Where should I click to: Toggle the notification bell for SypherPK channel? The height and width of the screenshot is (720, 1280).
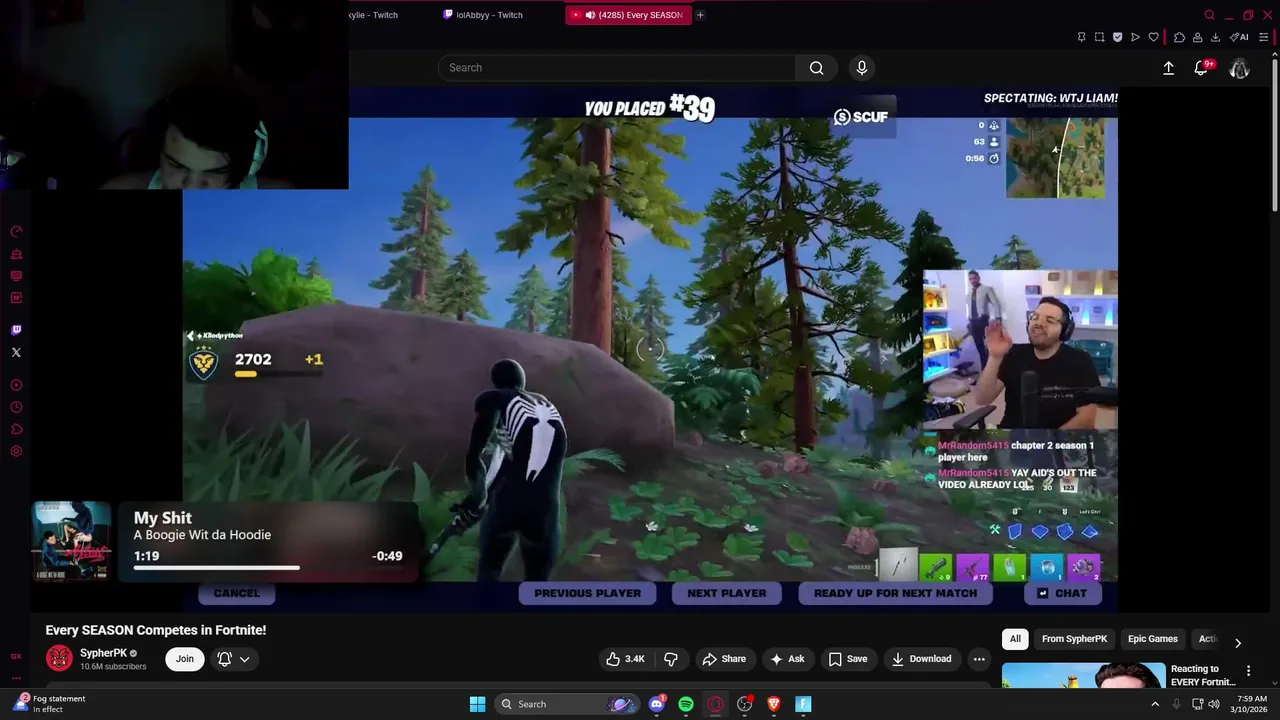pyautogui.click(x=225, y=659)
